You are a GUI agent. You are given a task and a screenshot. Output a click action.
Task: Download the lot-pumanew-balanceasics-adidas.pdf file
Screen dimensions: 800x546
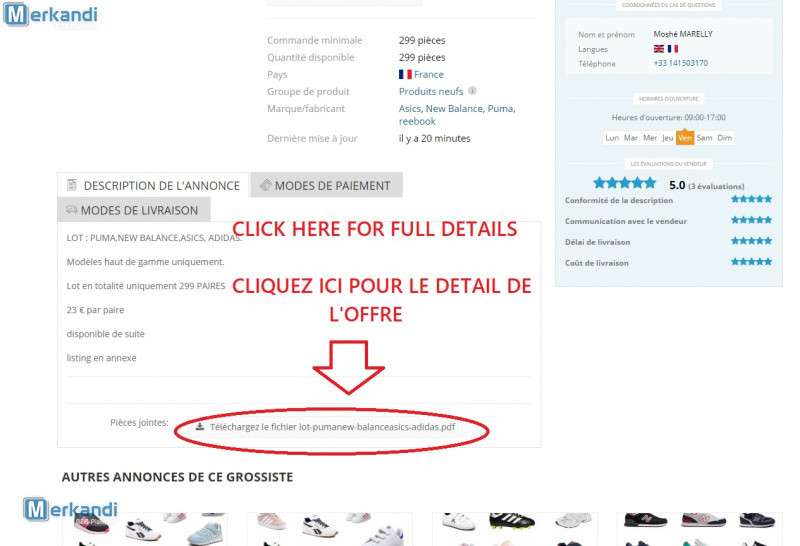pyautogui.click(x=332, y=427)
